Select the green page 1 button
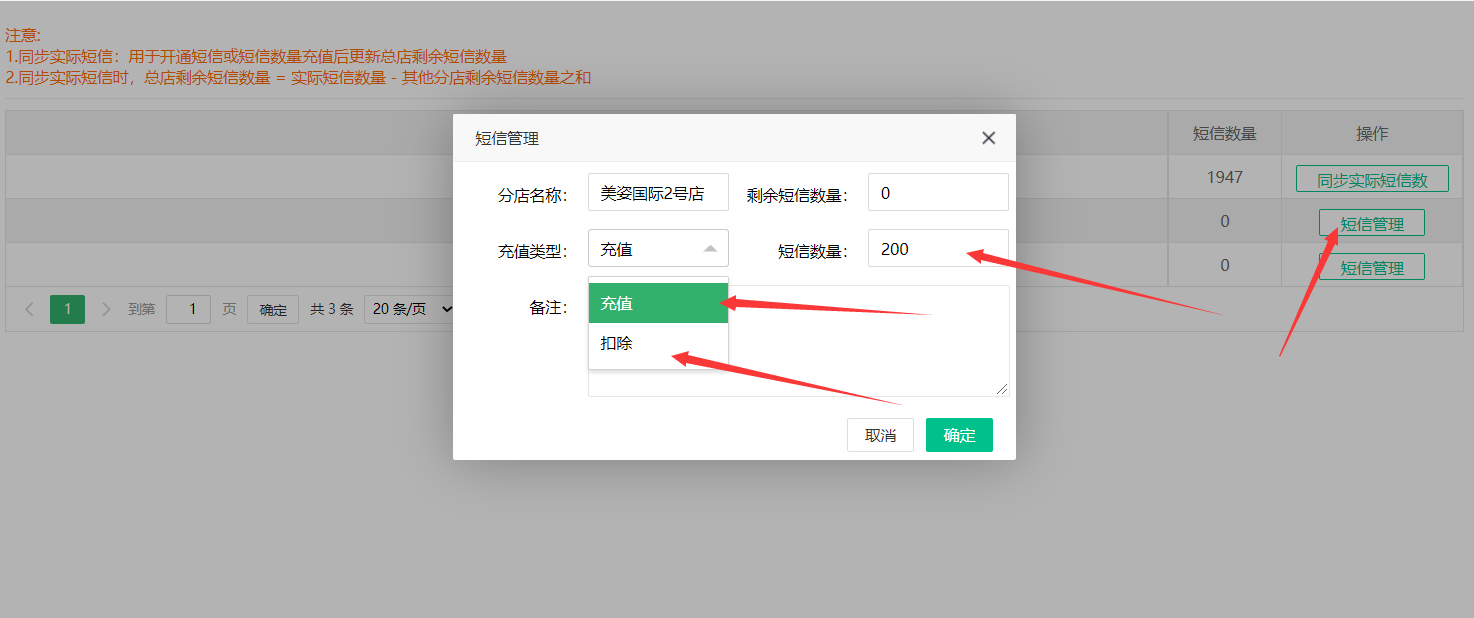Screen dimensions: 1474x618 [67, 309]
